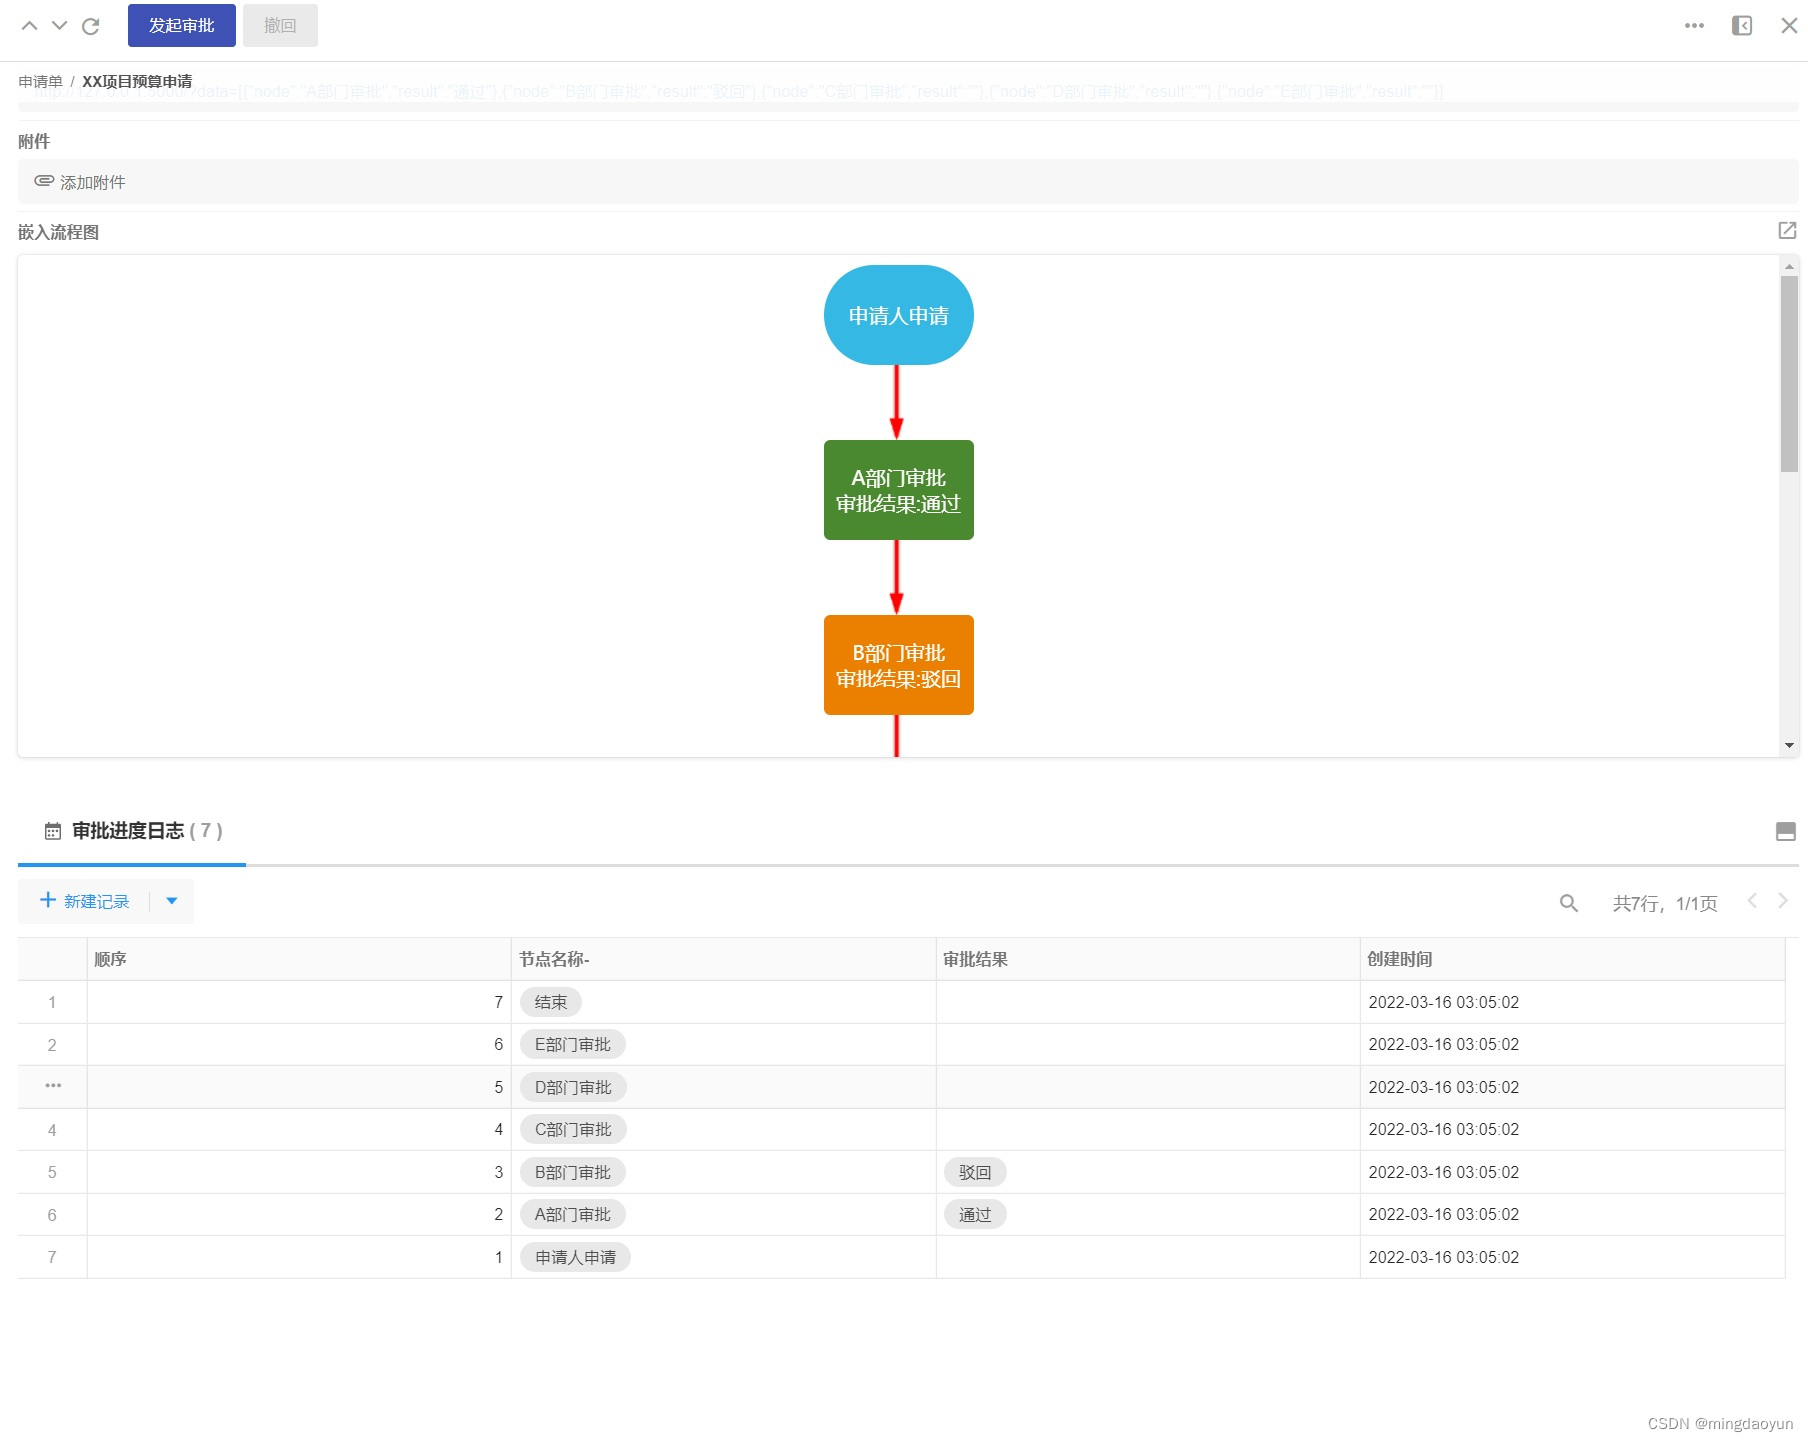
Task: Click the 申请人申请 flowchart node
Action: pos(898,315)
